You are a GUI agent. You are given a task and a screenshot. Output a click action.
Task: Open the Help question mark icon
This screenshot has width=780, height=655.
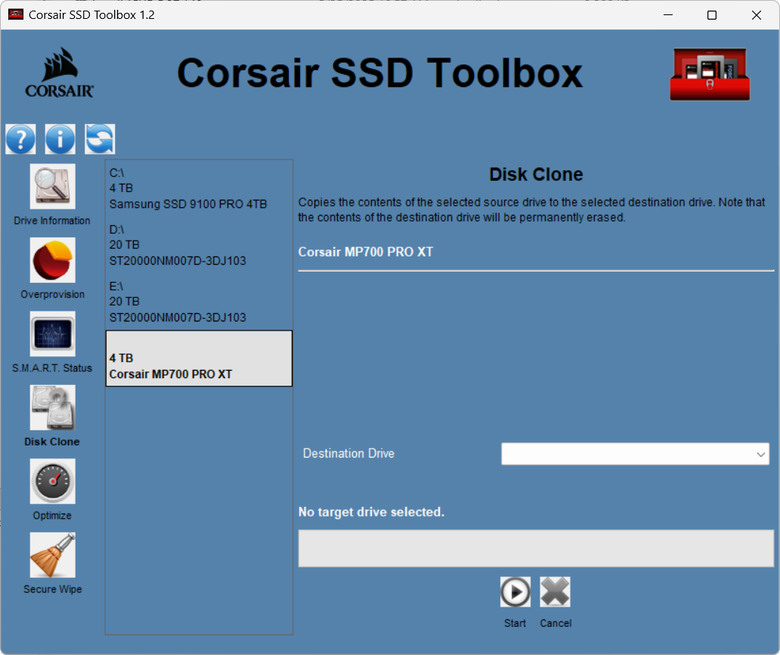coord(20,139)
